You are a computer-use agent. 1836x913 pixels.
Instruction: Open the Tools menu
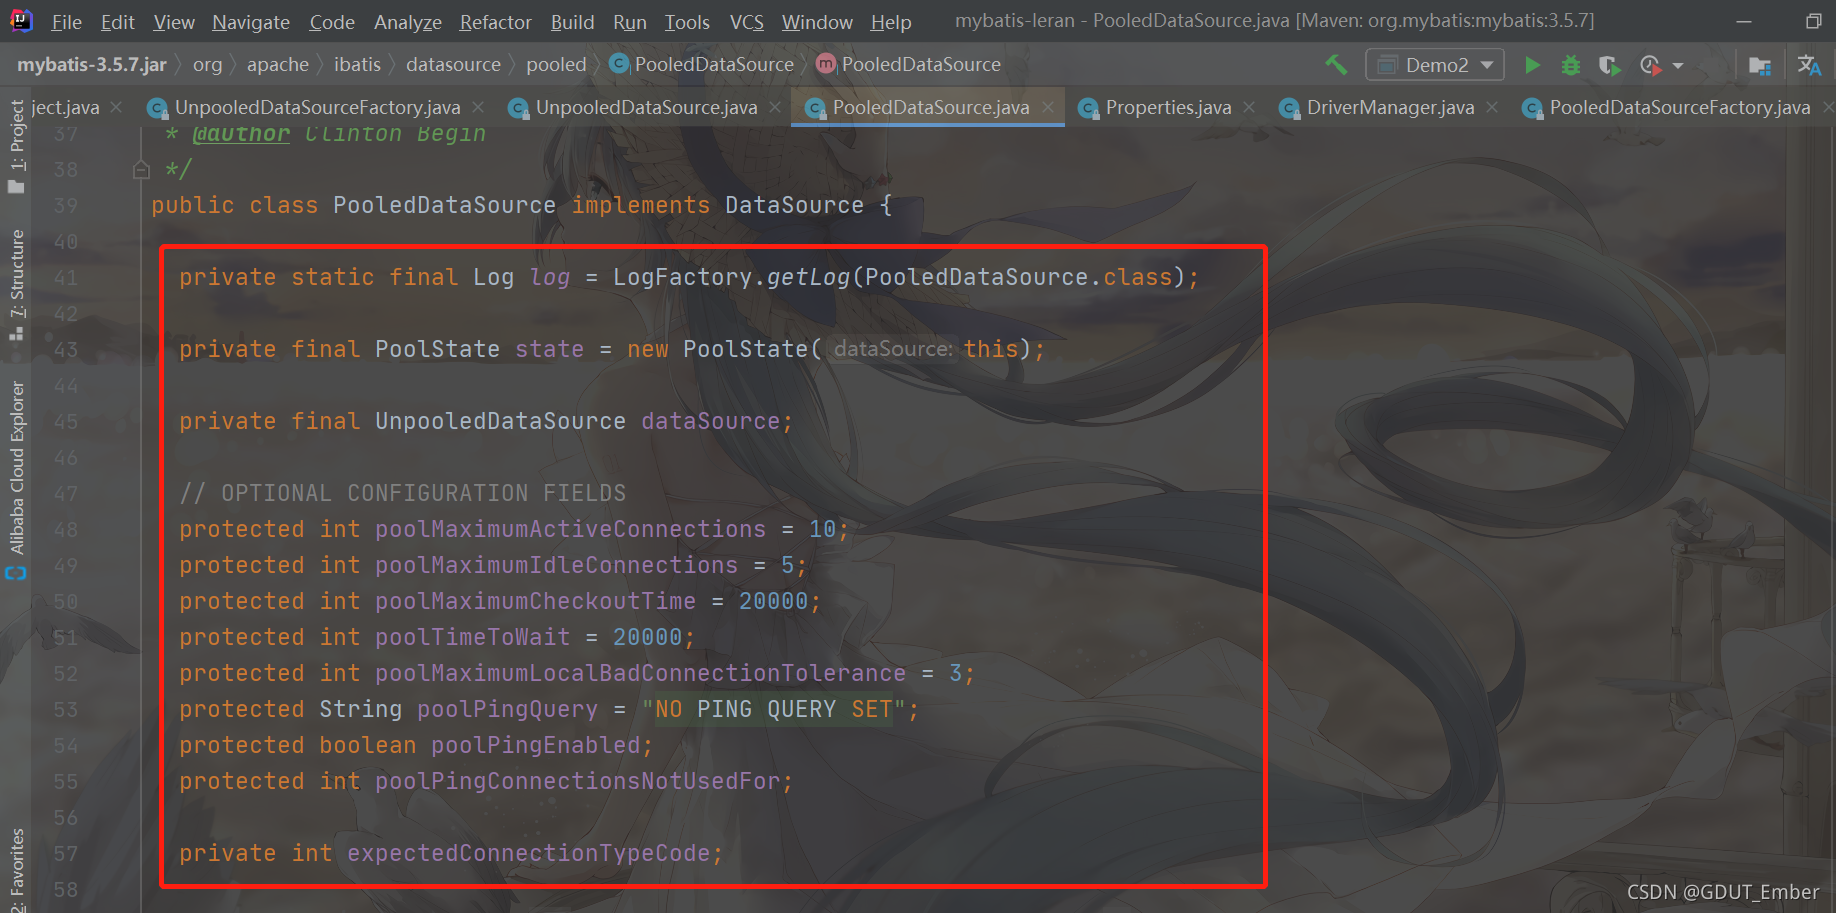coord(688,22)
